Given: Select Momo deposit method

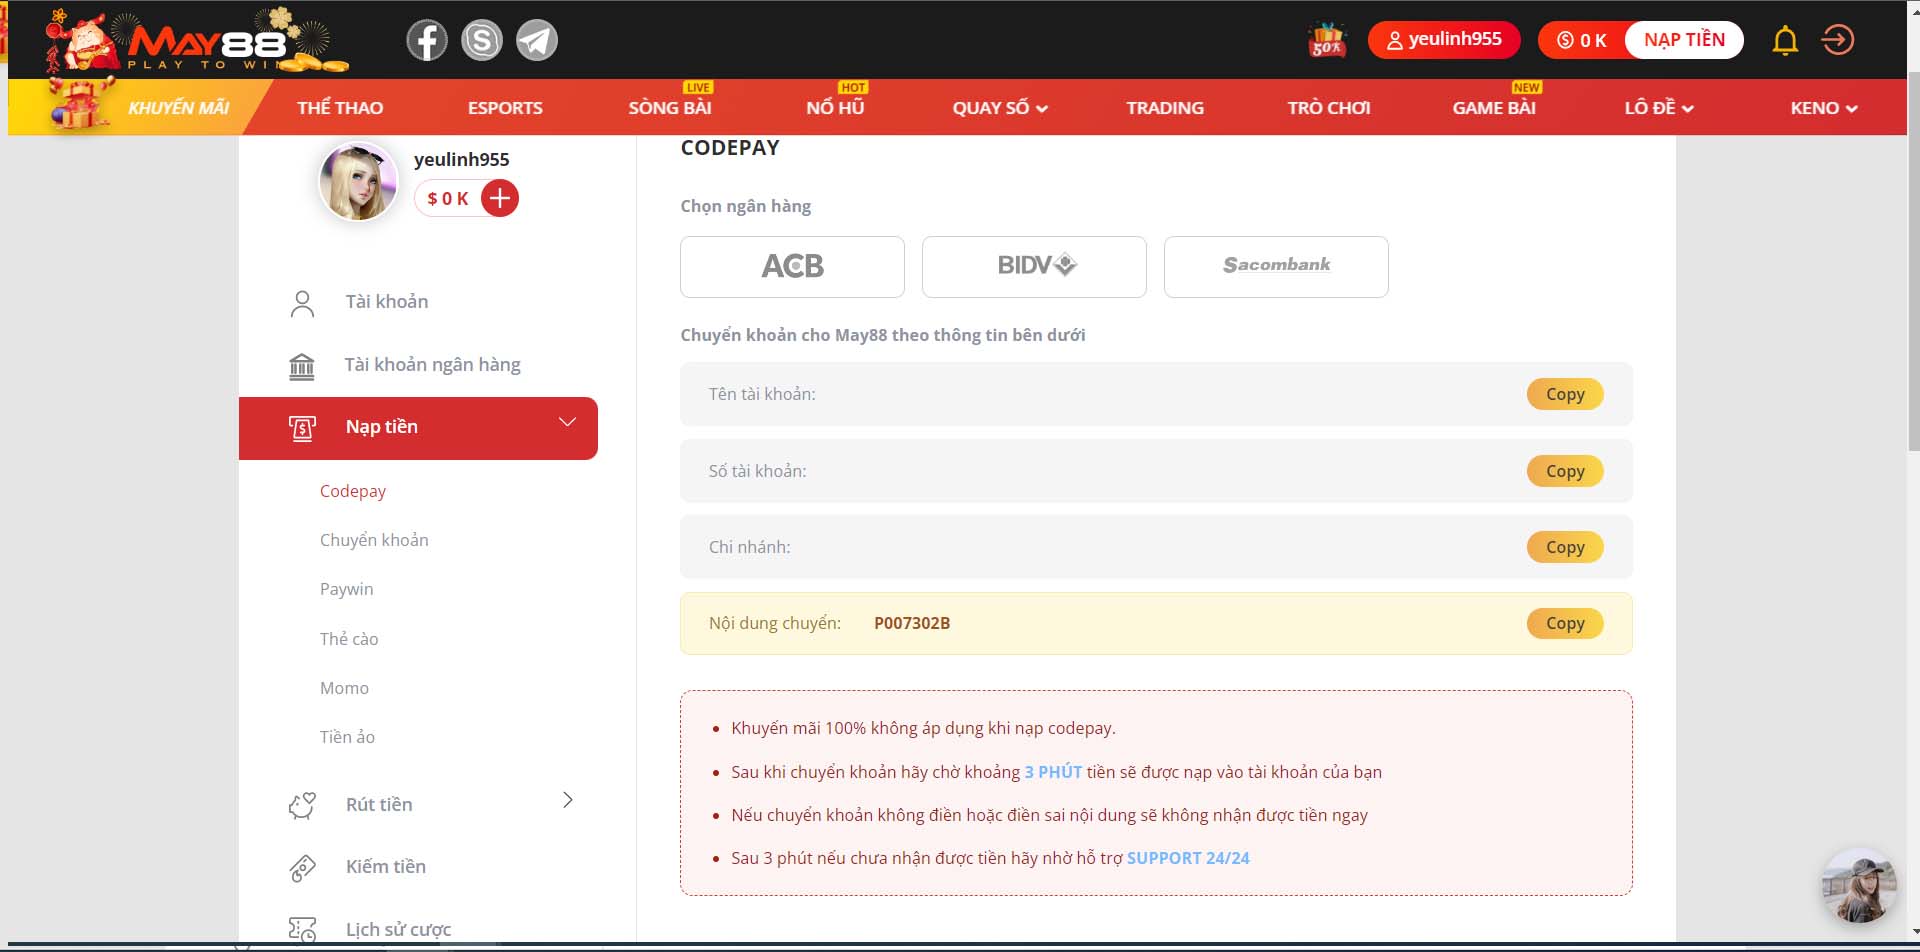Looking at the screenshot, I should tap(344, 688).
